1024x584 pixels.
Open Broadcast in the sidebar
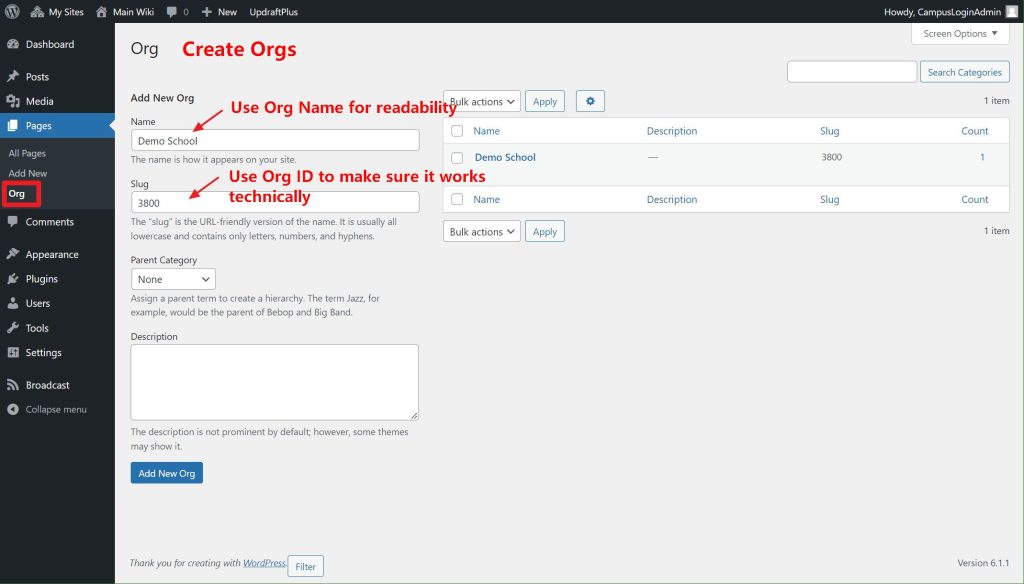47,385
